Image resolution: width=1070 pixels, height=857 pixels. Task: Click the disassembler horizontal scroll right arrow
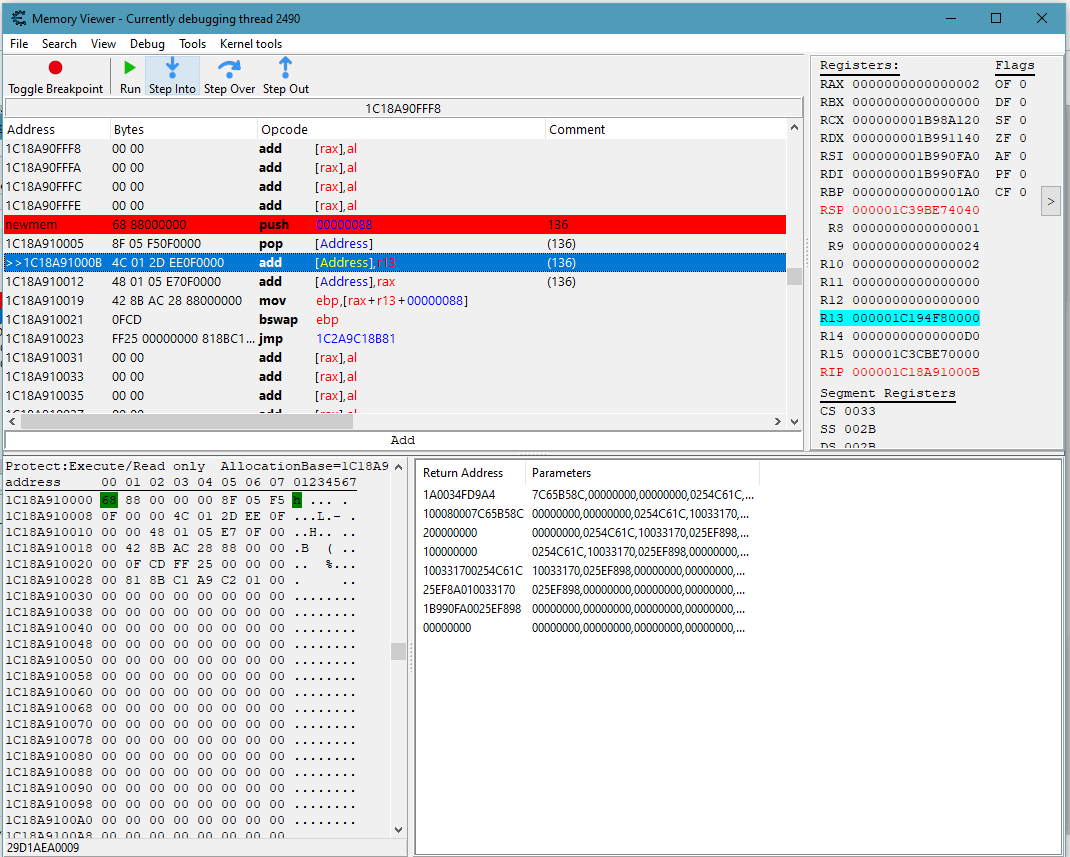[x=778, y=422]
